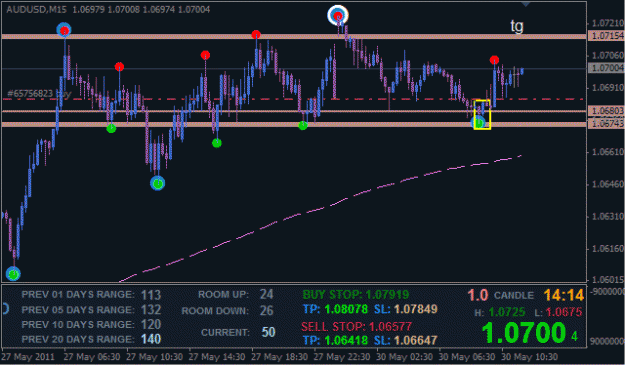This screenshot has height=365, width=625.
Task: Click the large green price 1.0700
Action: coord(524,333)
